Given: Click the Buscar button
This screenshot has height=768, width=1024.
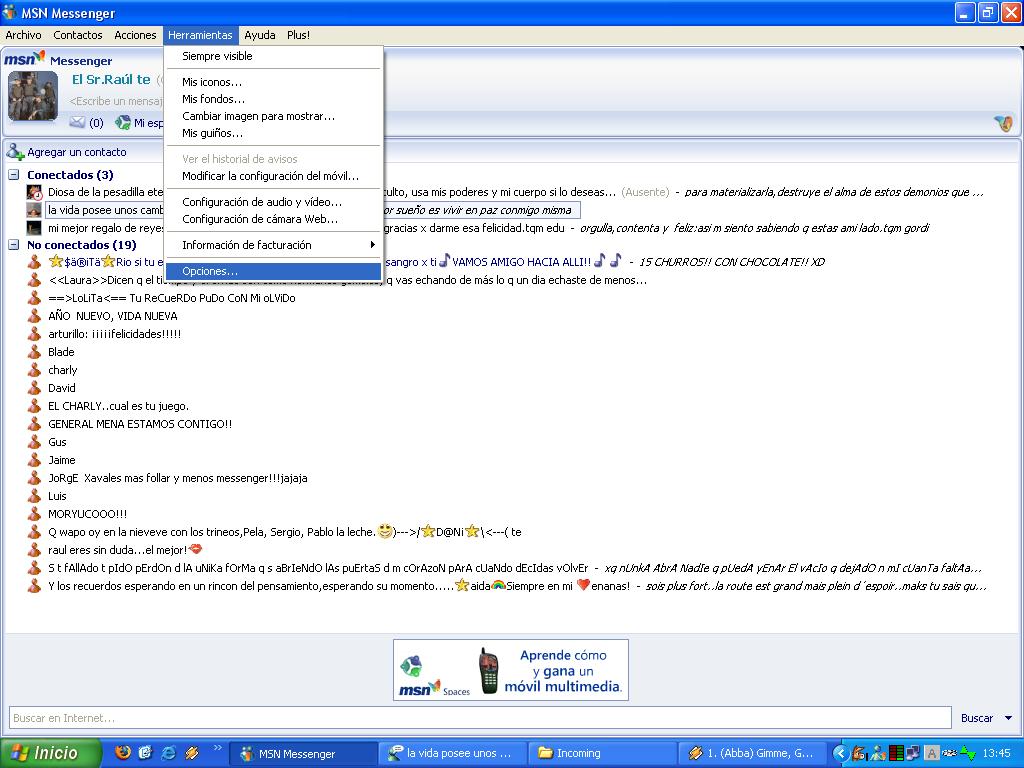Looking at the screenshot, I should point(977,718).
